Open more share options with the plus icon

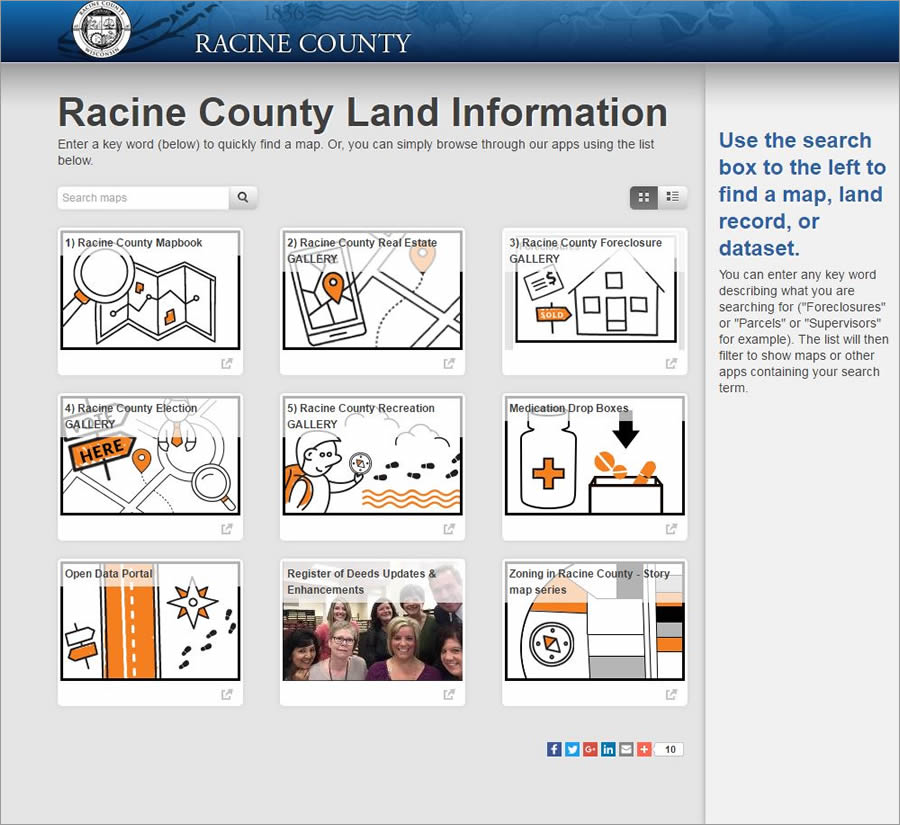(644, 748)
